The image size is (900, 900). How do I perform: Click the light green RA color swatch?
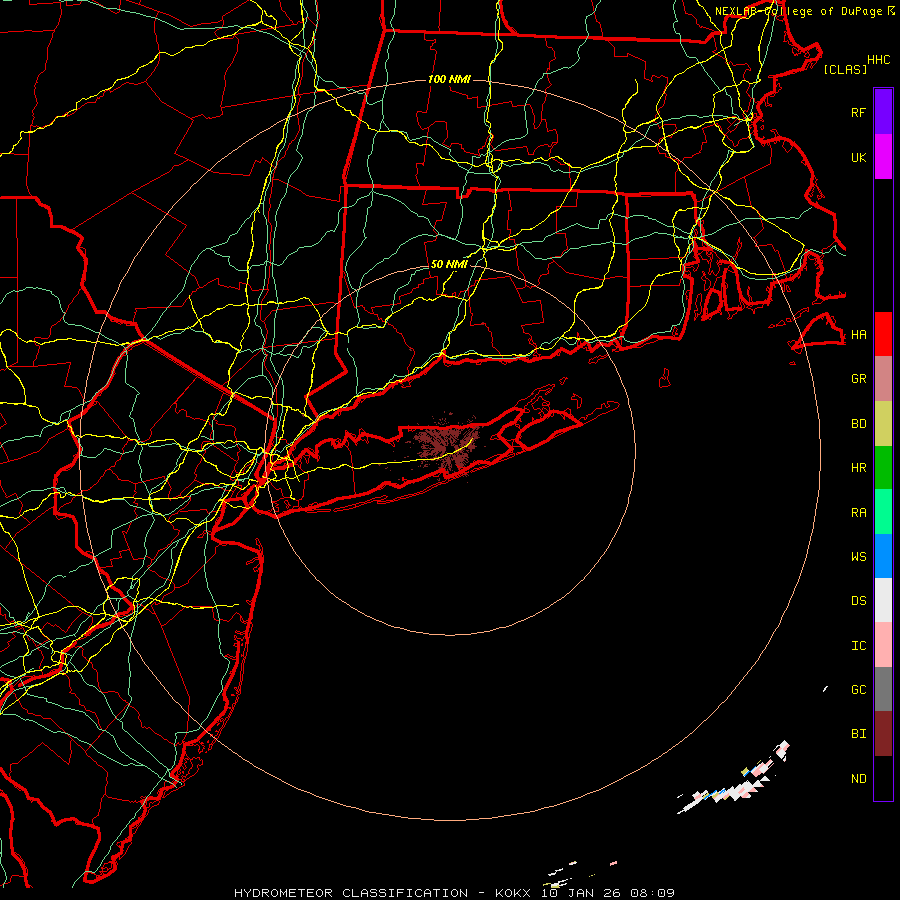pyautogui.click(x=883, y=512)
